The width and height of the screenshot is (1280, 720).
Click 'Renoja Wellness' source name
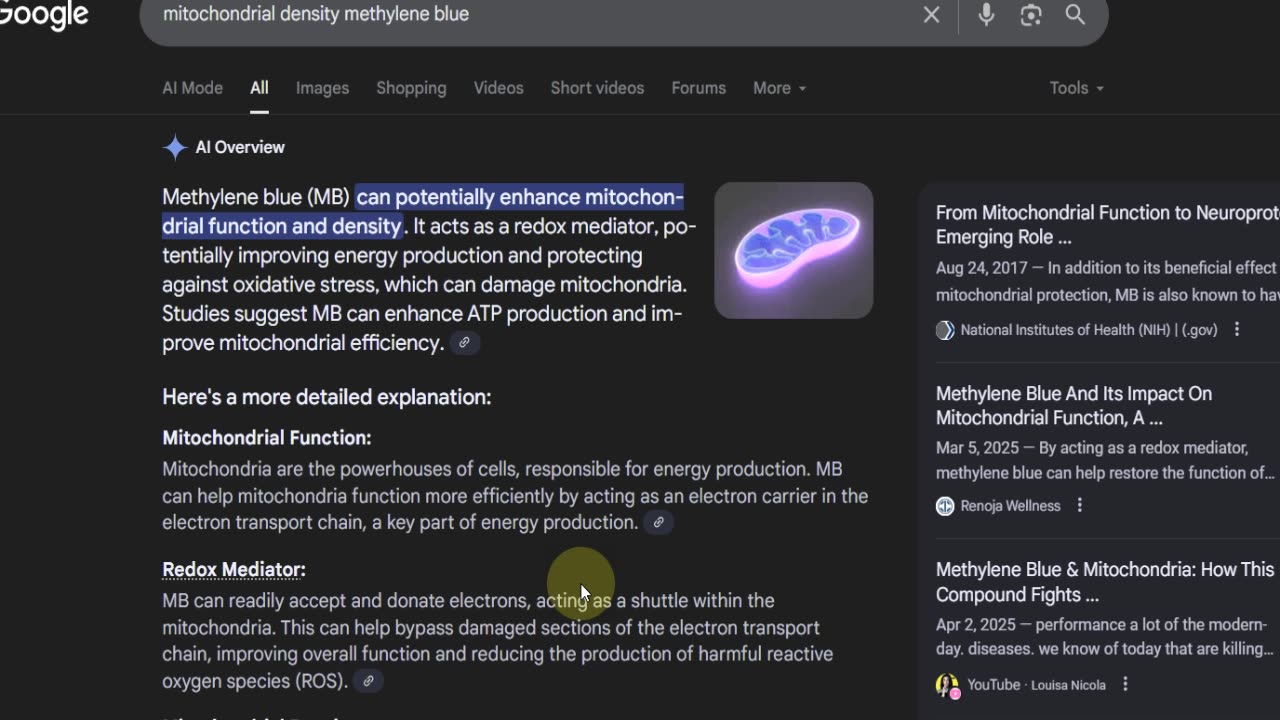pyautogui.click(x=1010, y=506)
